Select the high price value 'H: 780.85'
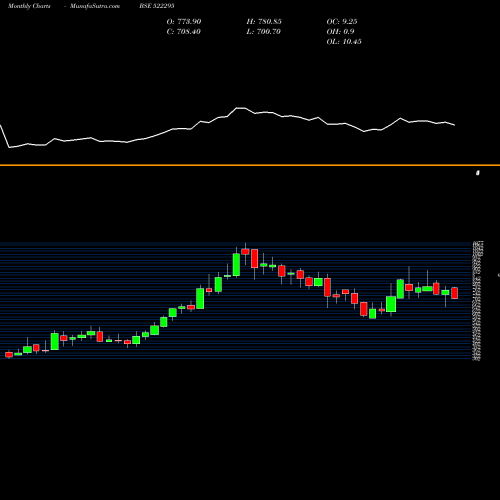Screen dimensions: 500x500 point(264,21)
